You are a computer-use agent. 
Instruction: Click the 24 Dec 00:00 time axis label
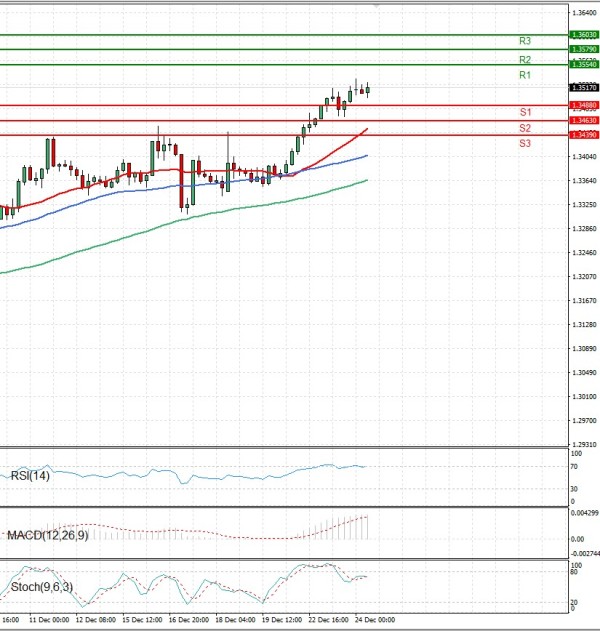click(375, 620)
